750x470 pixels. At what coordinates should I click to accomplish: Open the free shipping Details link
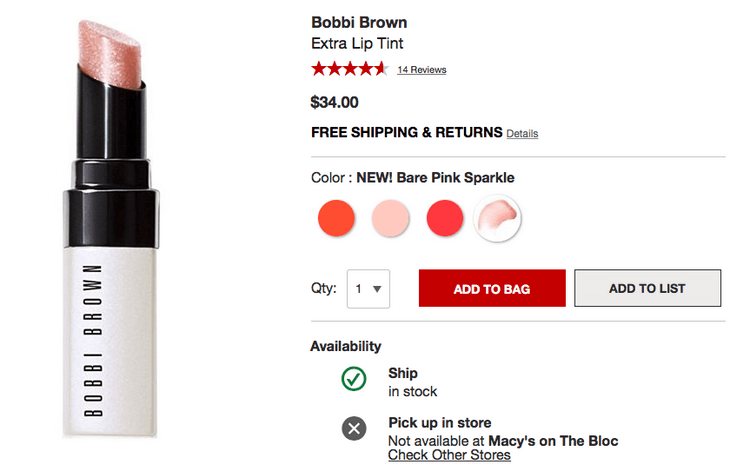(x=522, y=133)
